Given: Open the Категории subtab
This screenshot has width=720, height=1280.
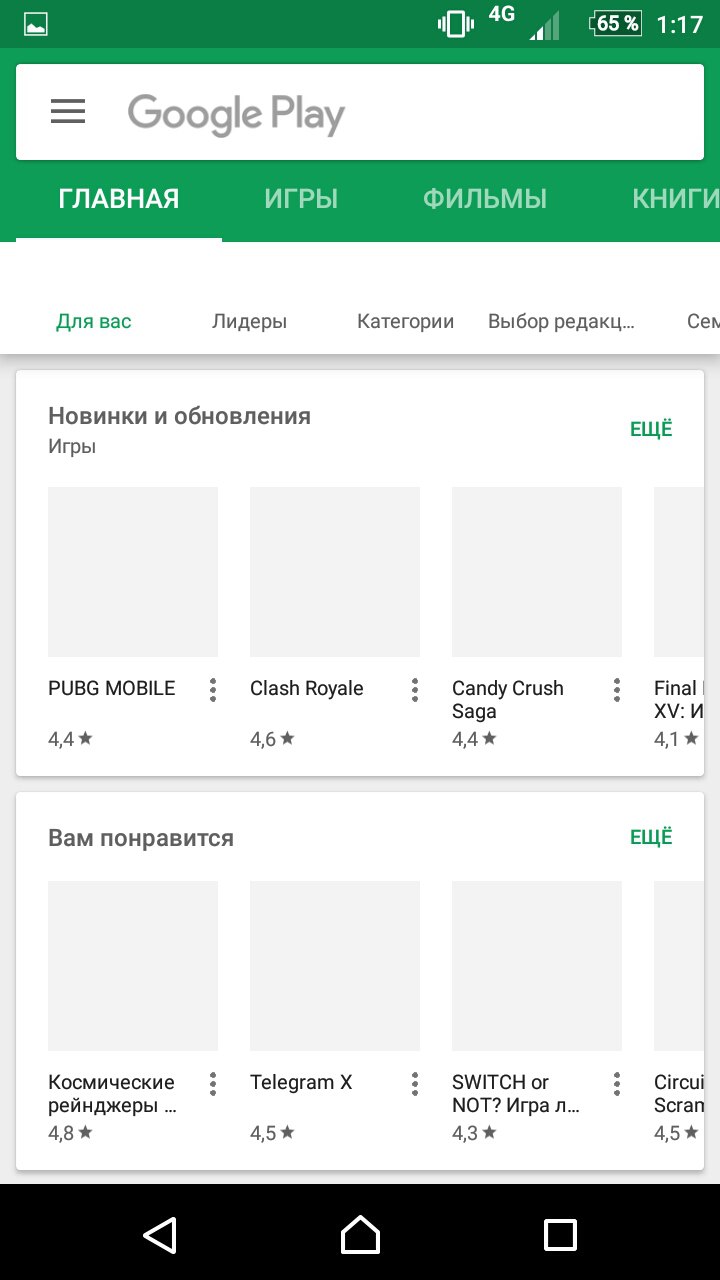Looking at the screenshot, I should pyautogui.click(x=406, y=322).
